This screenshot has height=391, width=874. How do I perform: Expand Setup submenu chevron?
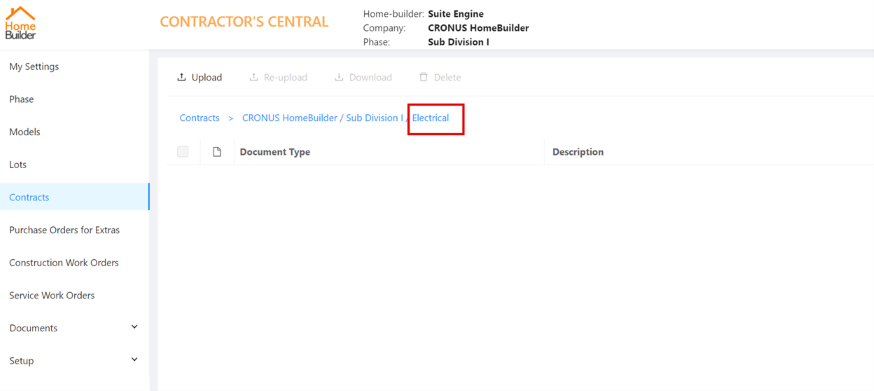[x=134, y=360]
